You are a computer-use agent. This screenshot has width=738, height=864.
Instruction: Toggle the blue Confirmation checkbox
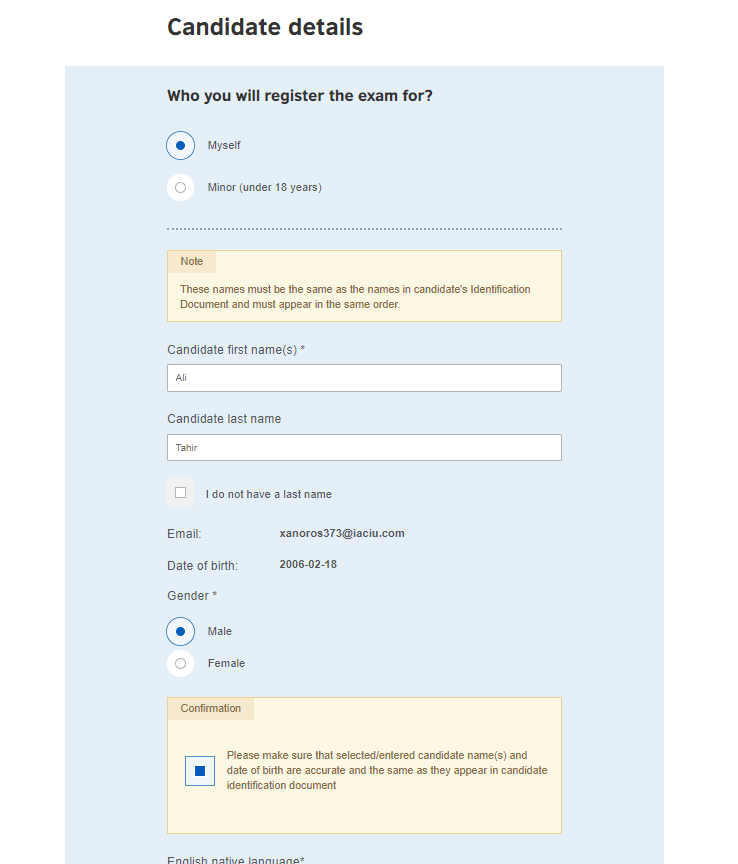coord(200,771)
